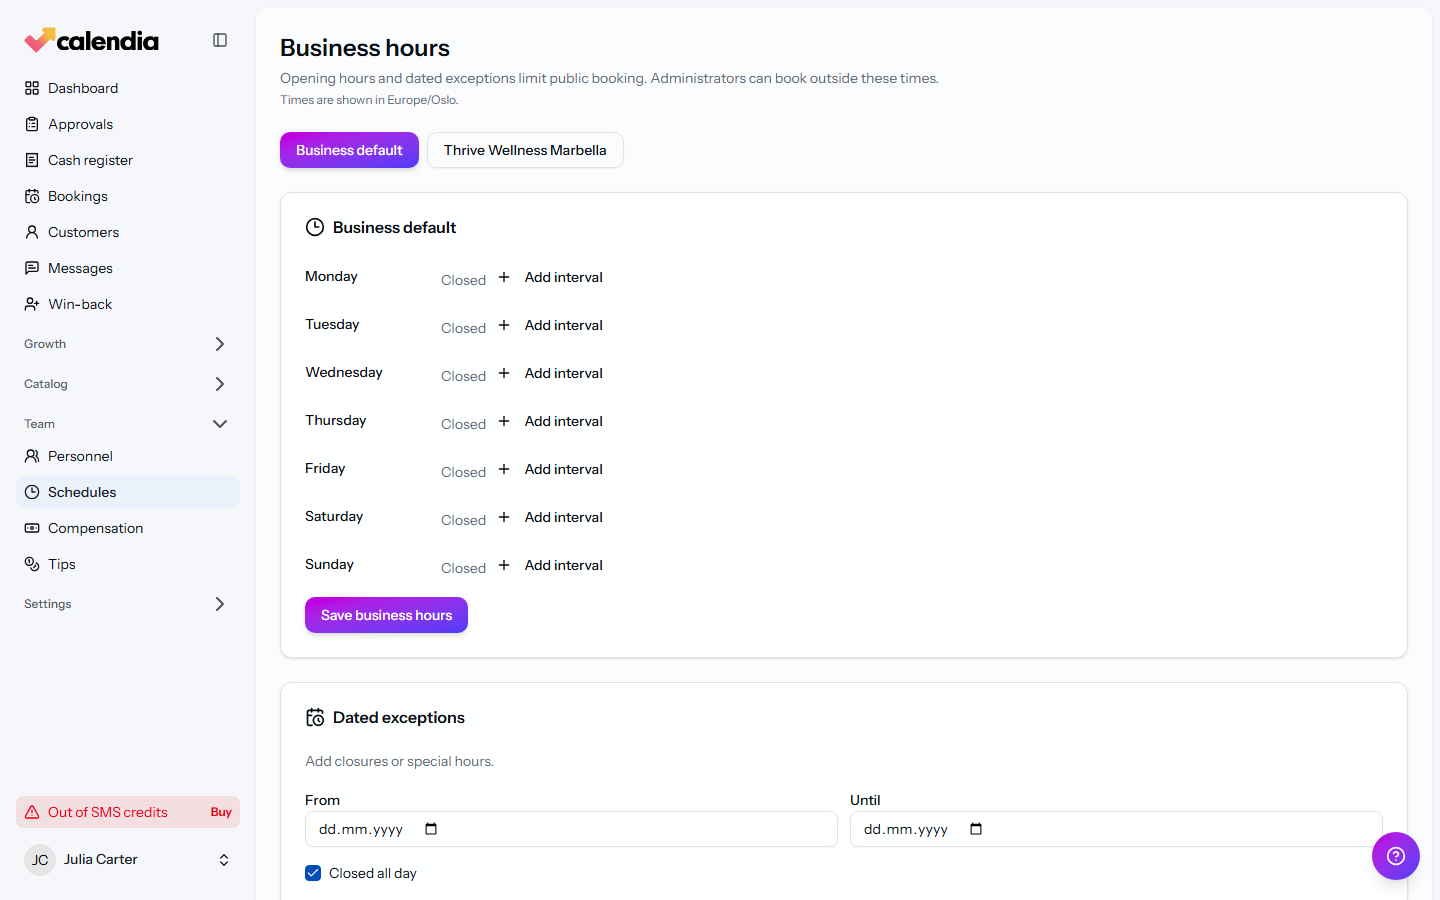Open Tips page
Screen dimensions: 1440x900
pyautogui.click(x=128, y=564)
